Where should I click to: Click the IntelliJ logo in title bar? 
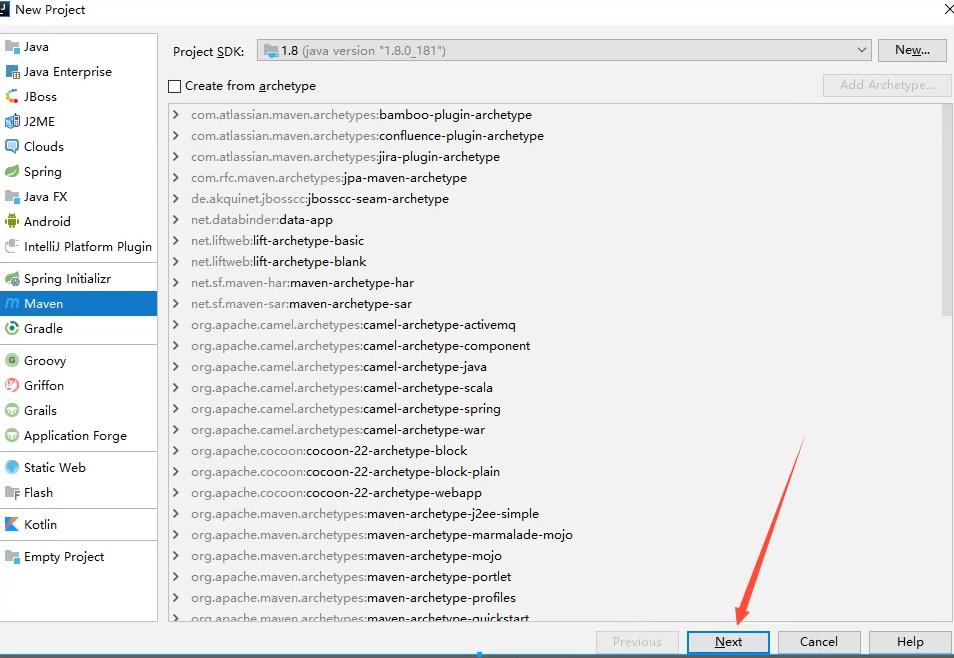pos(4,9)
